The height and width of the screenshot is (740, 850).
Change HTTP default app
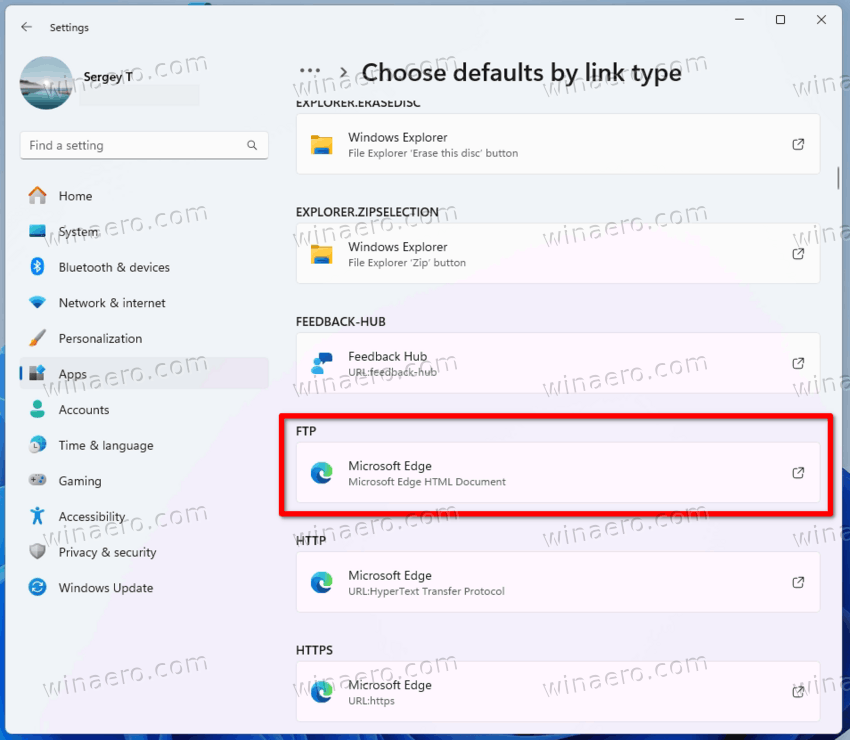click(558, 582)
